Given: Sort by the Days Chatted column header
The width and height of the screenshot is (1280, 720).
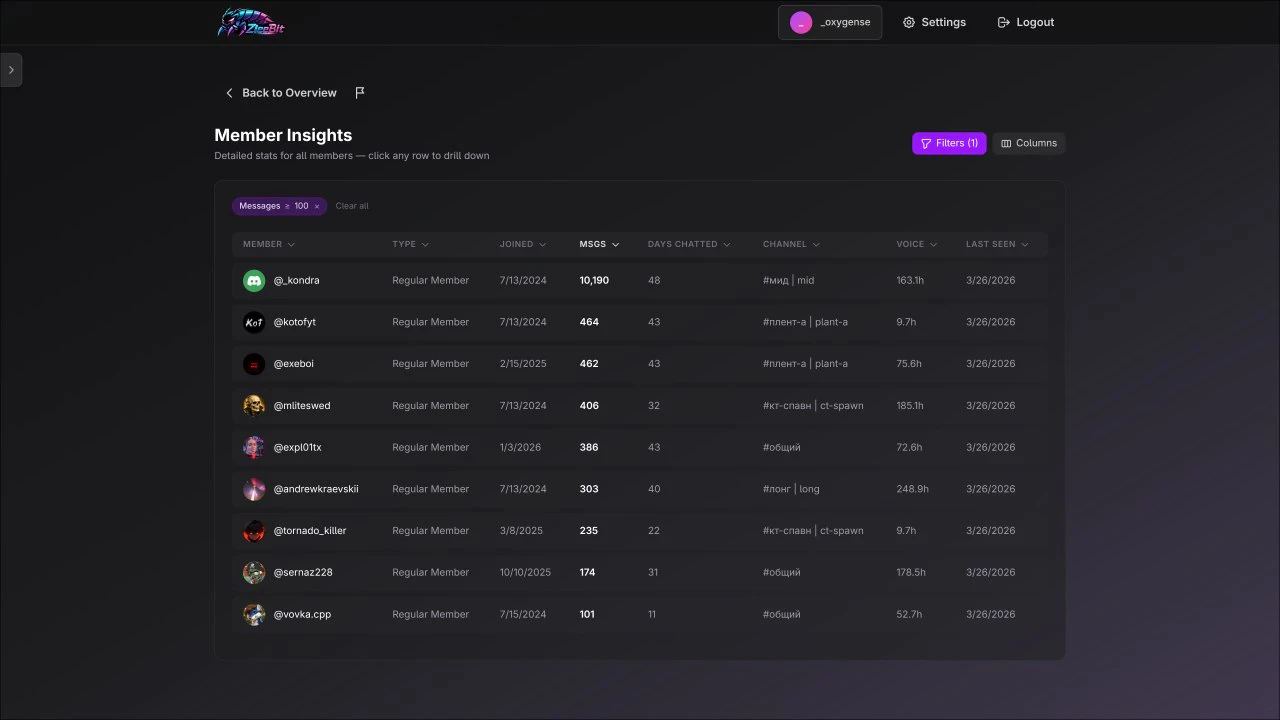Looking at the screenshot, I should pyautogui.click(x=689, y=244).
